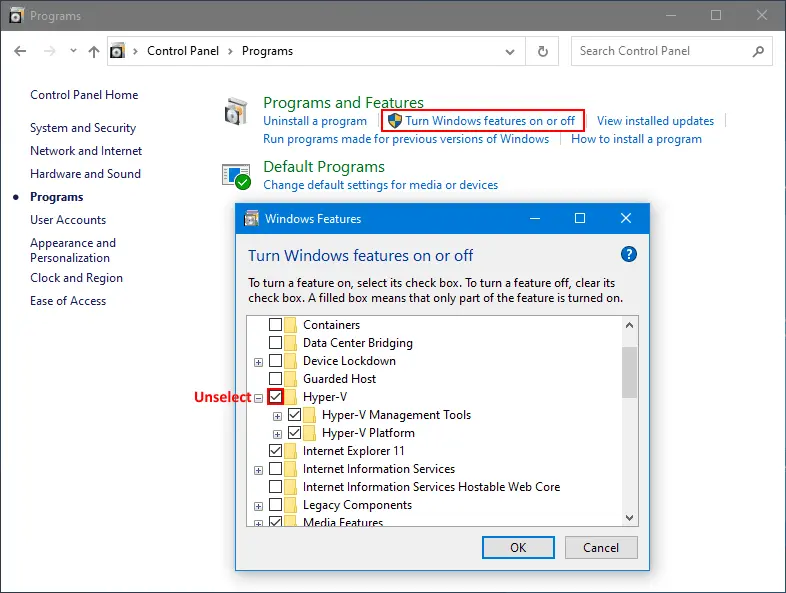The height and width of the screenshot is (593, 786).
Task: Open User Accounts category
Action: (68, 220)
